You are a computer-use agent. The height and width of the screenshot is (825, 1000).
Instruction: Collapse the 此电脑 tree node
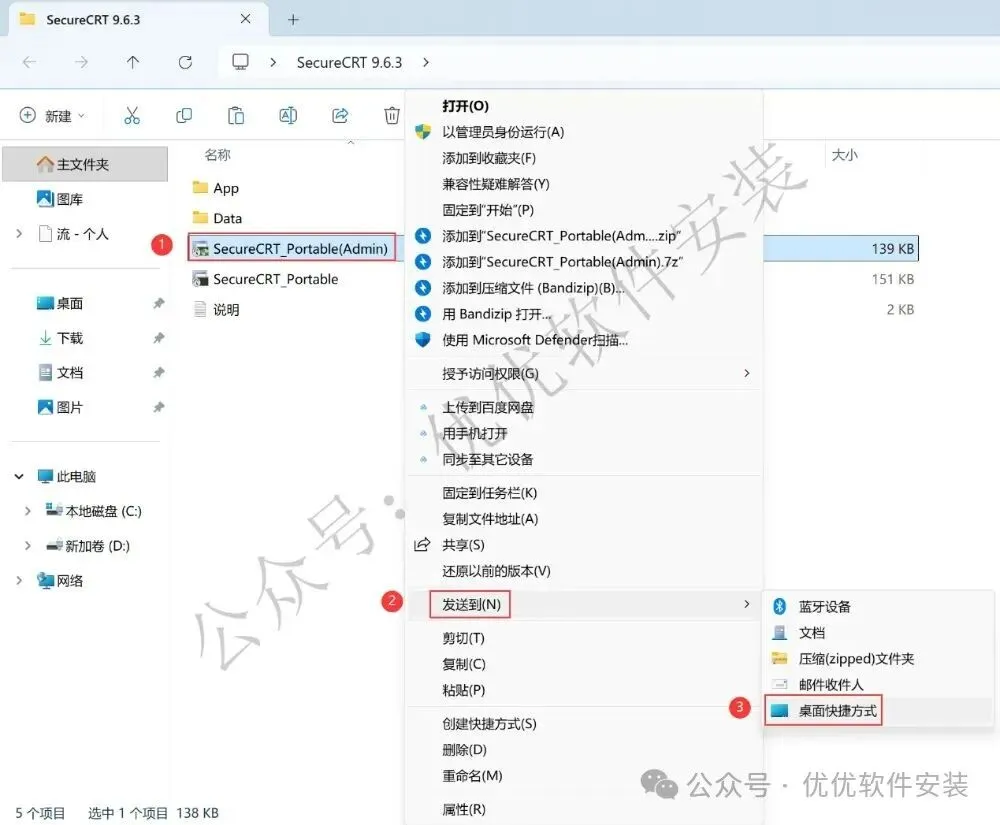(19, 476)
